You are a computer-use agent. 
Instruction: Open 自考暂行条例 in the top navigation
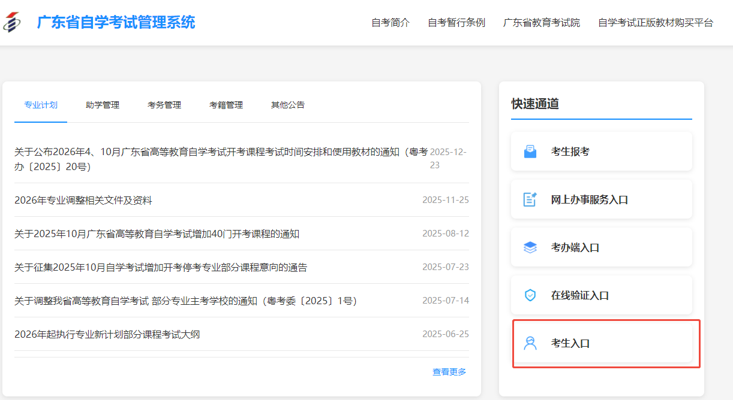click(456, 22)
